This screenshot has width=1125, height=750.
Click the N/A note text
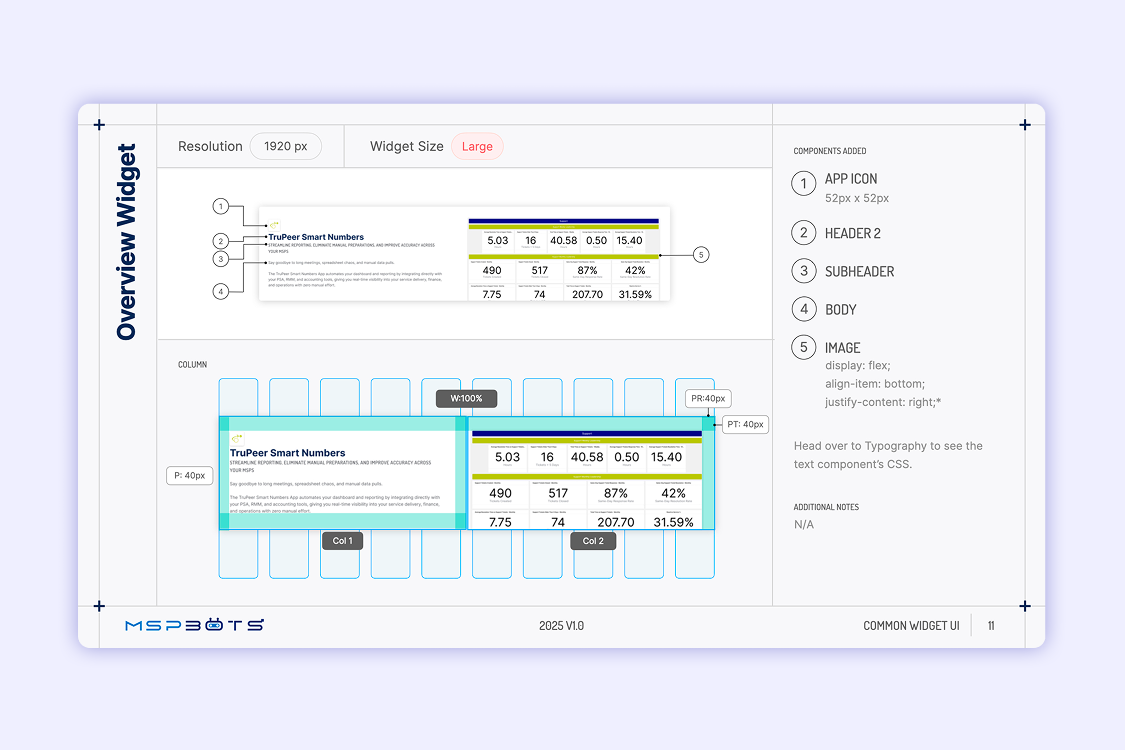[804, 525]
